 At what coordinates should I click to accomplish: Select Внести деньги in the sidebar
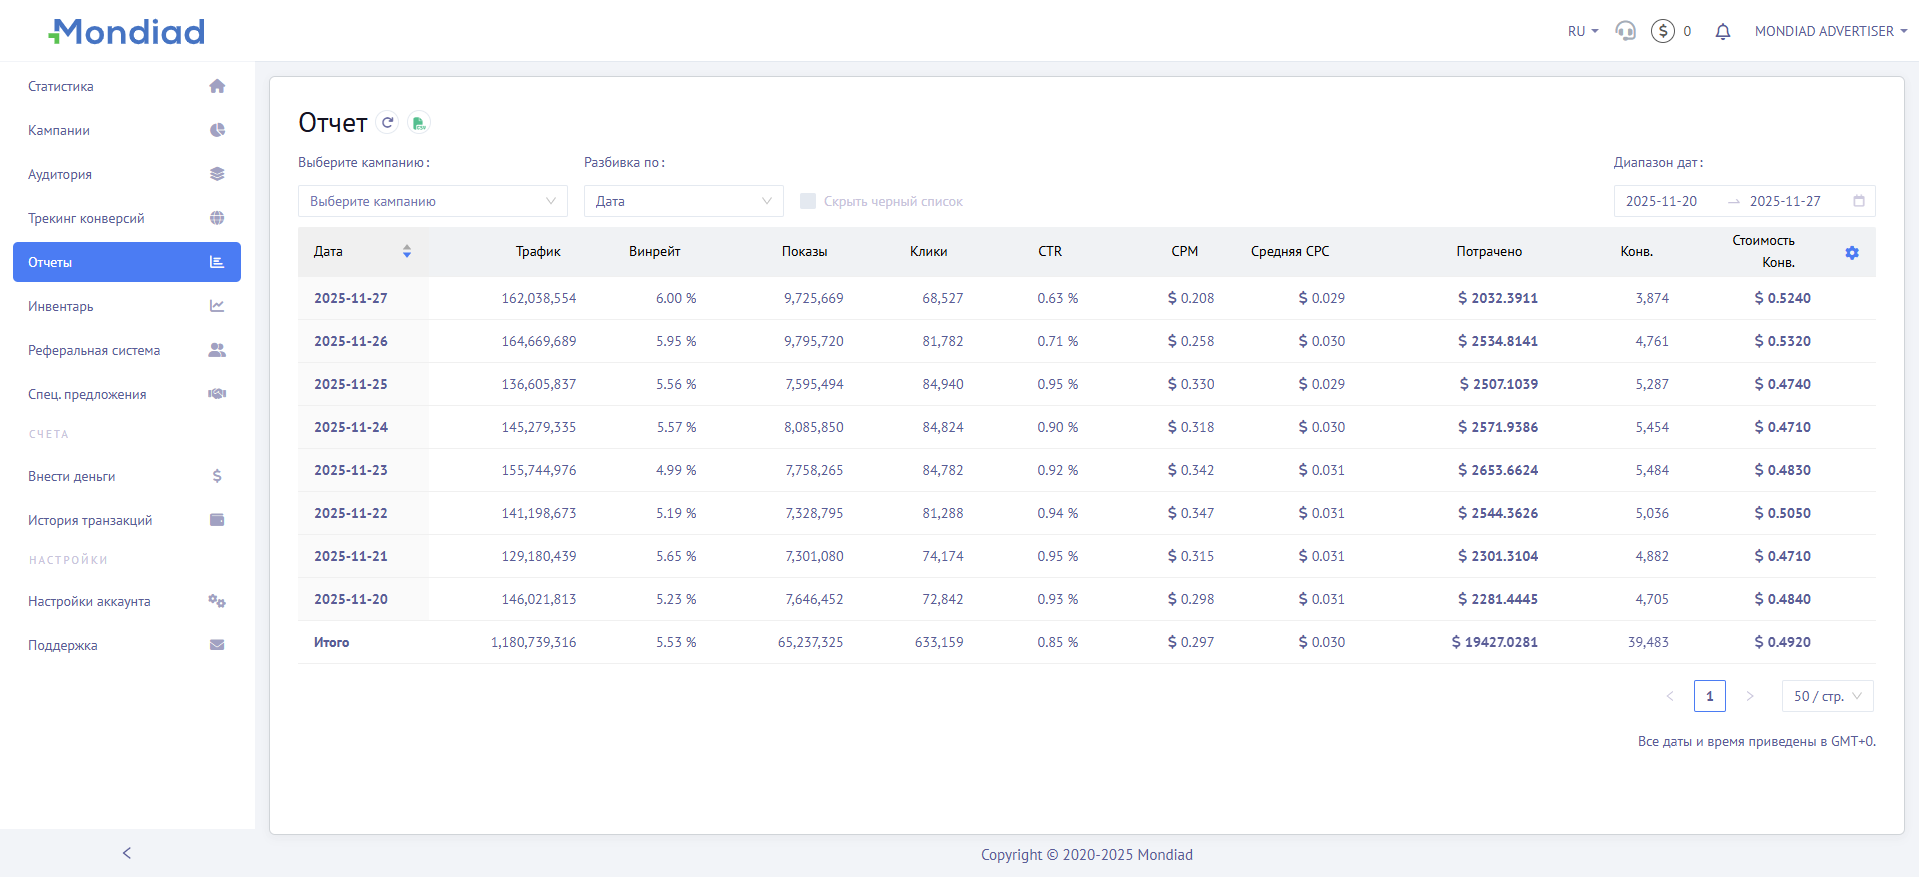[72, 476]
